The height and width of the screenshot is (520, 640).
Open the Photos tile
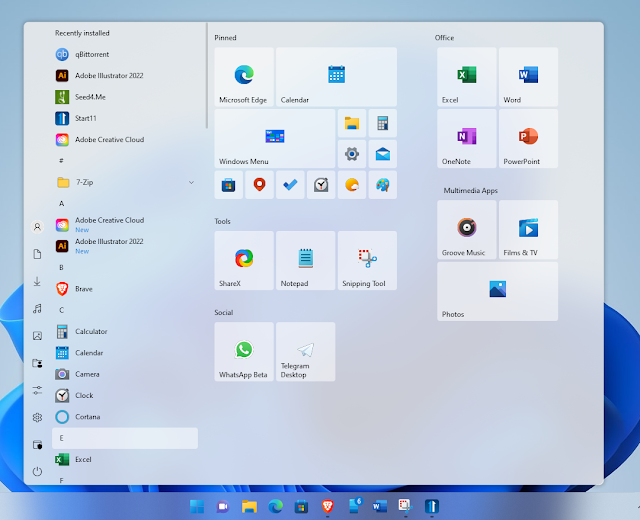pyautogui.click(x=498, y=291)
